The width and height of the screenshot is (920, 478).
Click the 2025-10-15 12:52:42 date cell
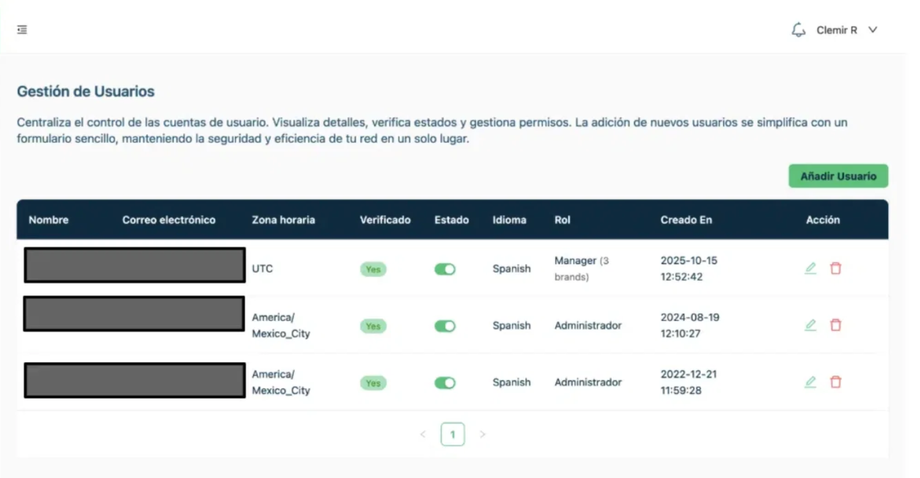[x=689, y=269]
